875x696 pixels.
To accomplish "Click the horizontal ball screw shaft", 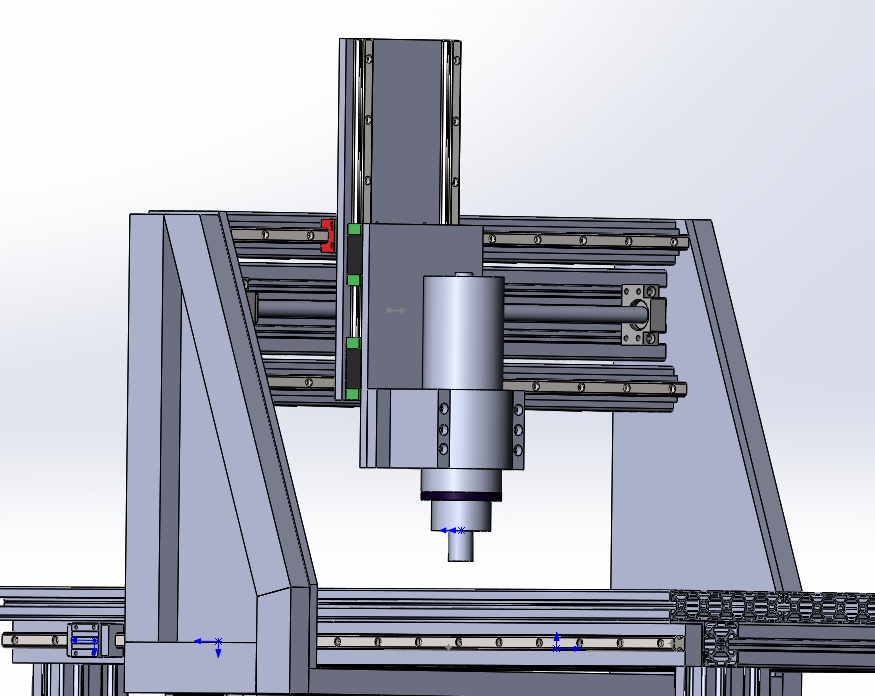I will tap(575, 314).
